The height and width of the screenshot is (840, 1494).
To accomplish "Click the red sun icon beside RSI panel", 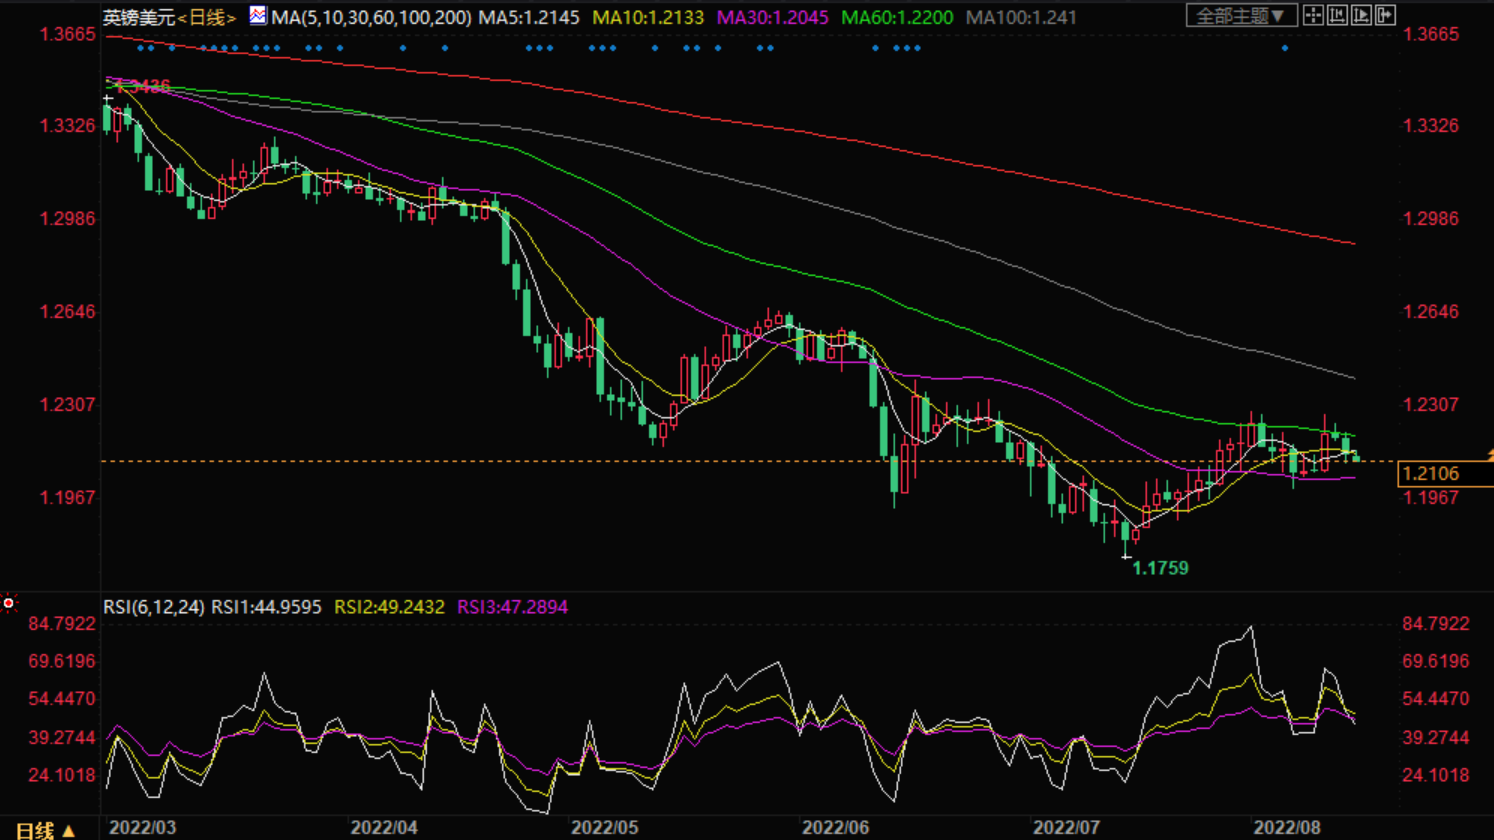I will tap(9, 603).
